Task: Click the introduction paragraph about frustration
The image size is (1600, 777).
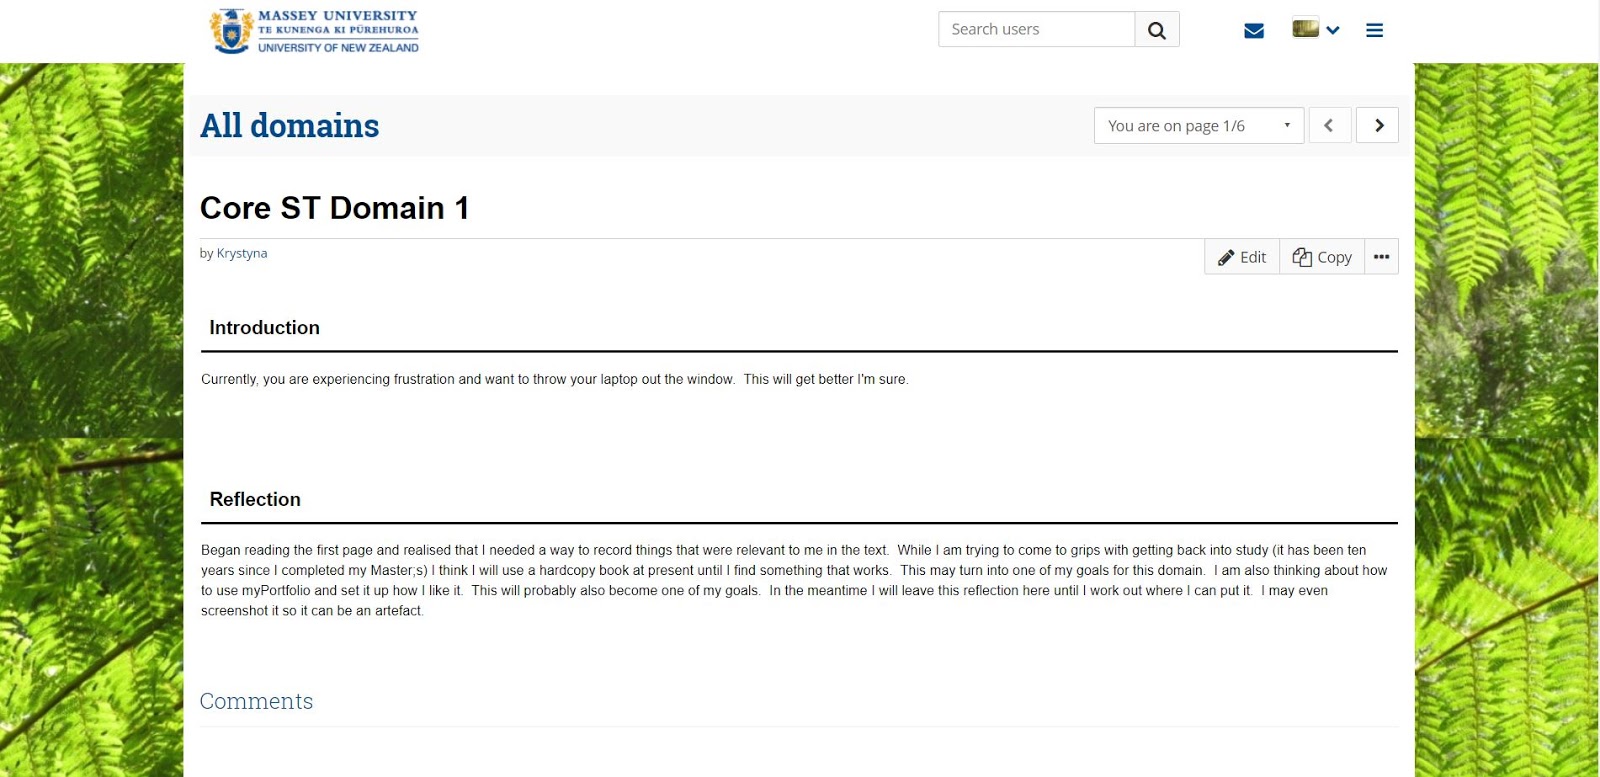Action: pyautogui.click(x=555, y=380)
